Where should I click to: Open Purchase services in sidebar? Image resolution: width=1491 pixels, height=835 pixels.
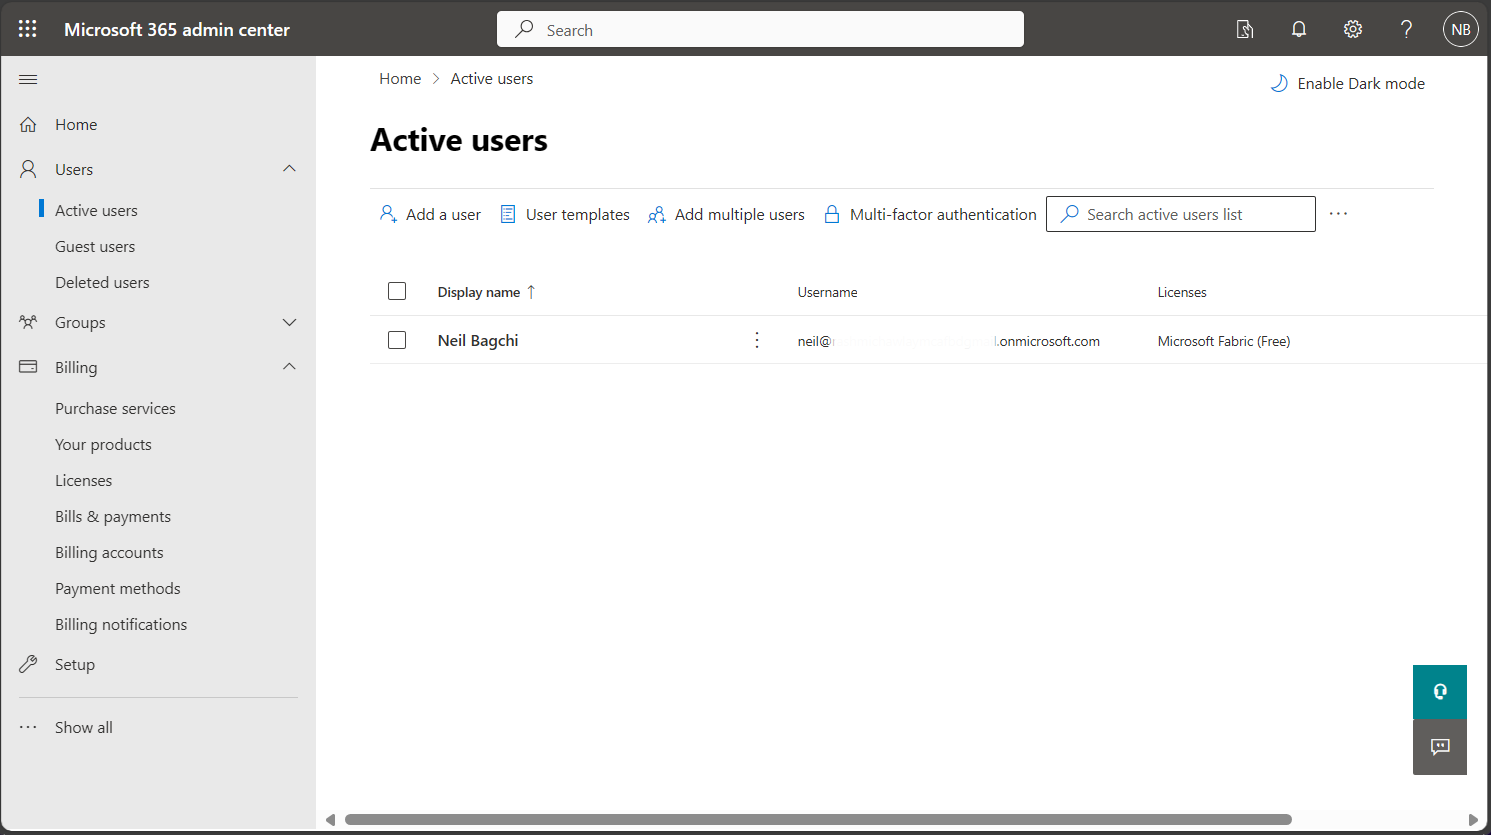(x=115, y=408)
